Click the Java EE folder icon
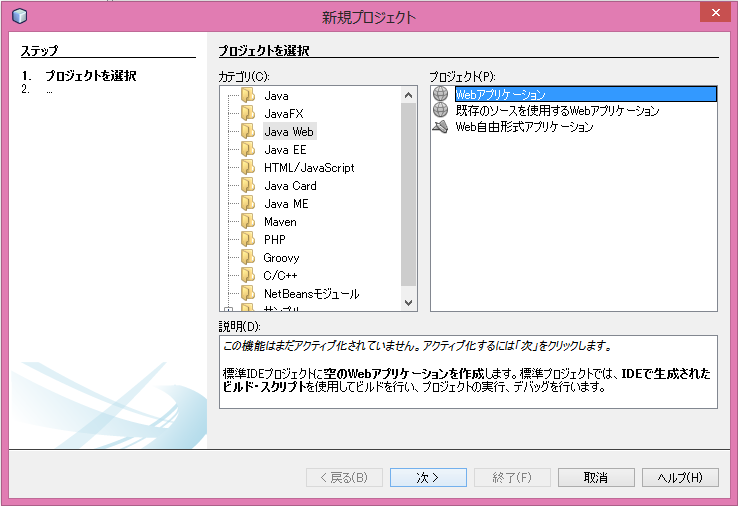This screenshot has width=738, height=506. tap(248, 150)
